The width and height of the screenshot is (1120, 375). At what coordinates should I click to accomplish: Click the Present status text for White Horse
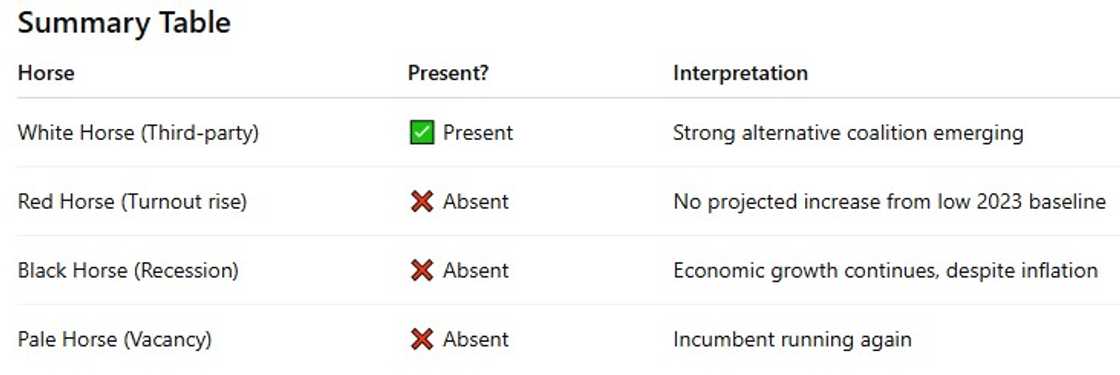point(478,133)
